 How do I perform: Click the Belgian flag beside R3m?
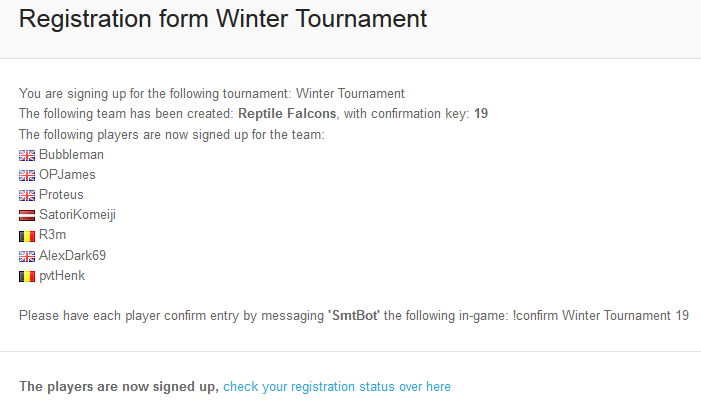(x=27, y=236)
